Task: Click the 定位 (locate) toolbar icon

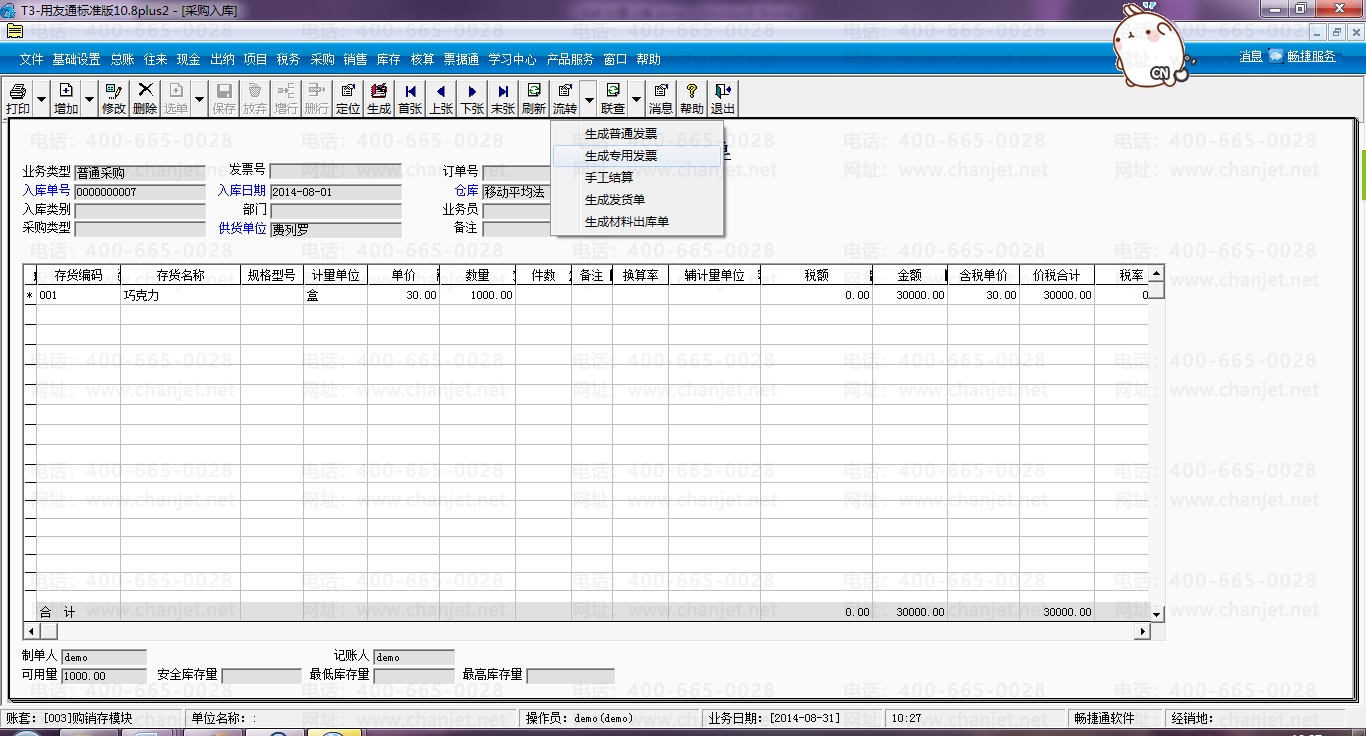Action: 348,98
